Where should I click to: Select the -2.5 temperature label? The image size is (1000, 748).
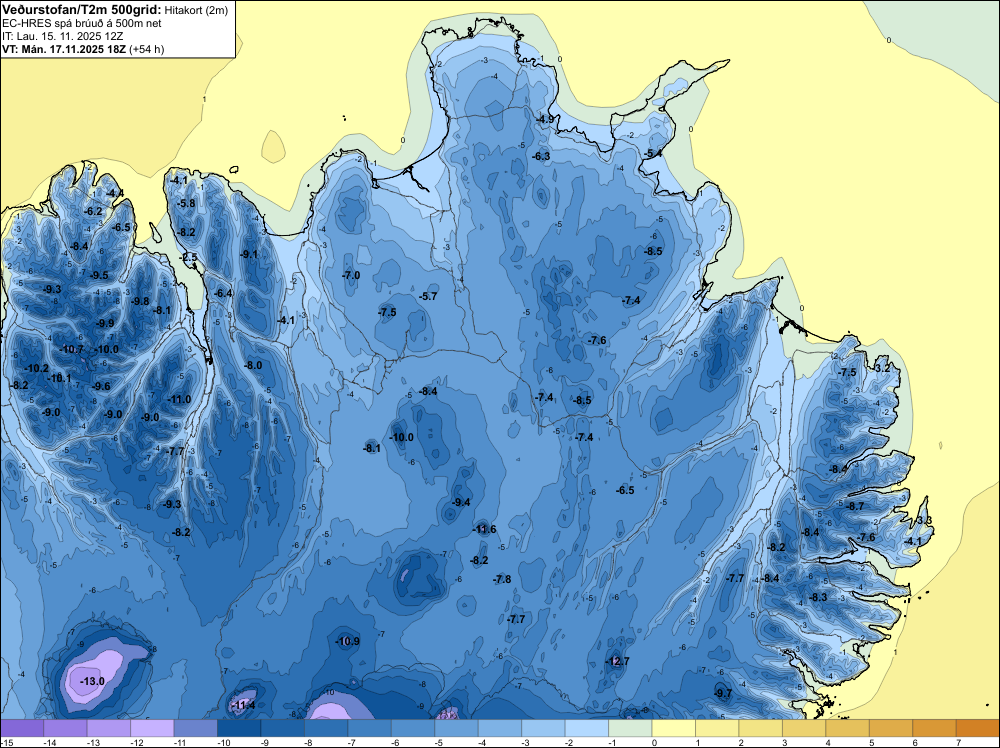[x=189, y=258]
